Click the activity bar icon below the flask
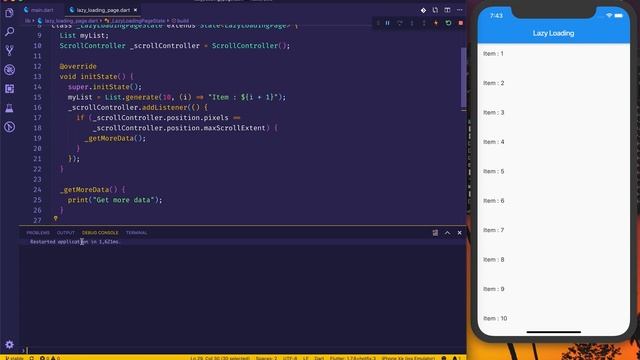Image resolution: width=640 pixels, height=360 pixels. [x=9, y=127]
